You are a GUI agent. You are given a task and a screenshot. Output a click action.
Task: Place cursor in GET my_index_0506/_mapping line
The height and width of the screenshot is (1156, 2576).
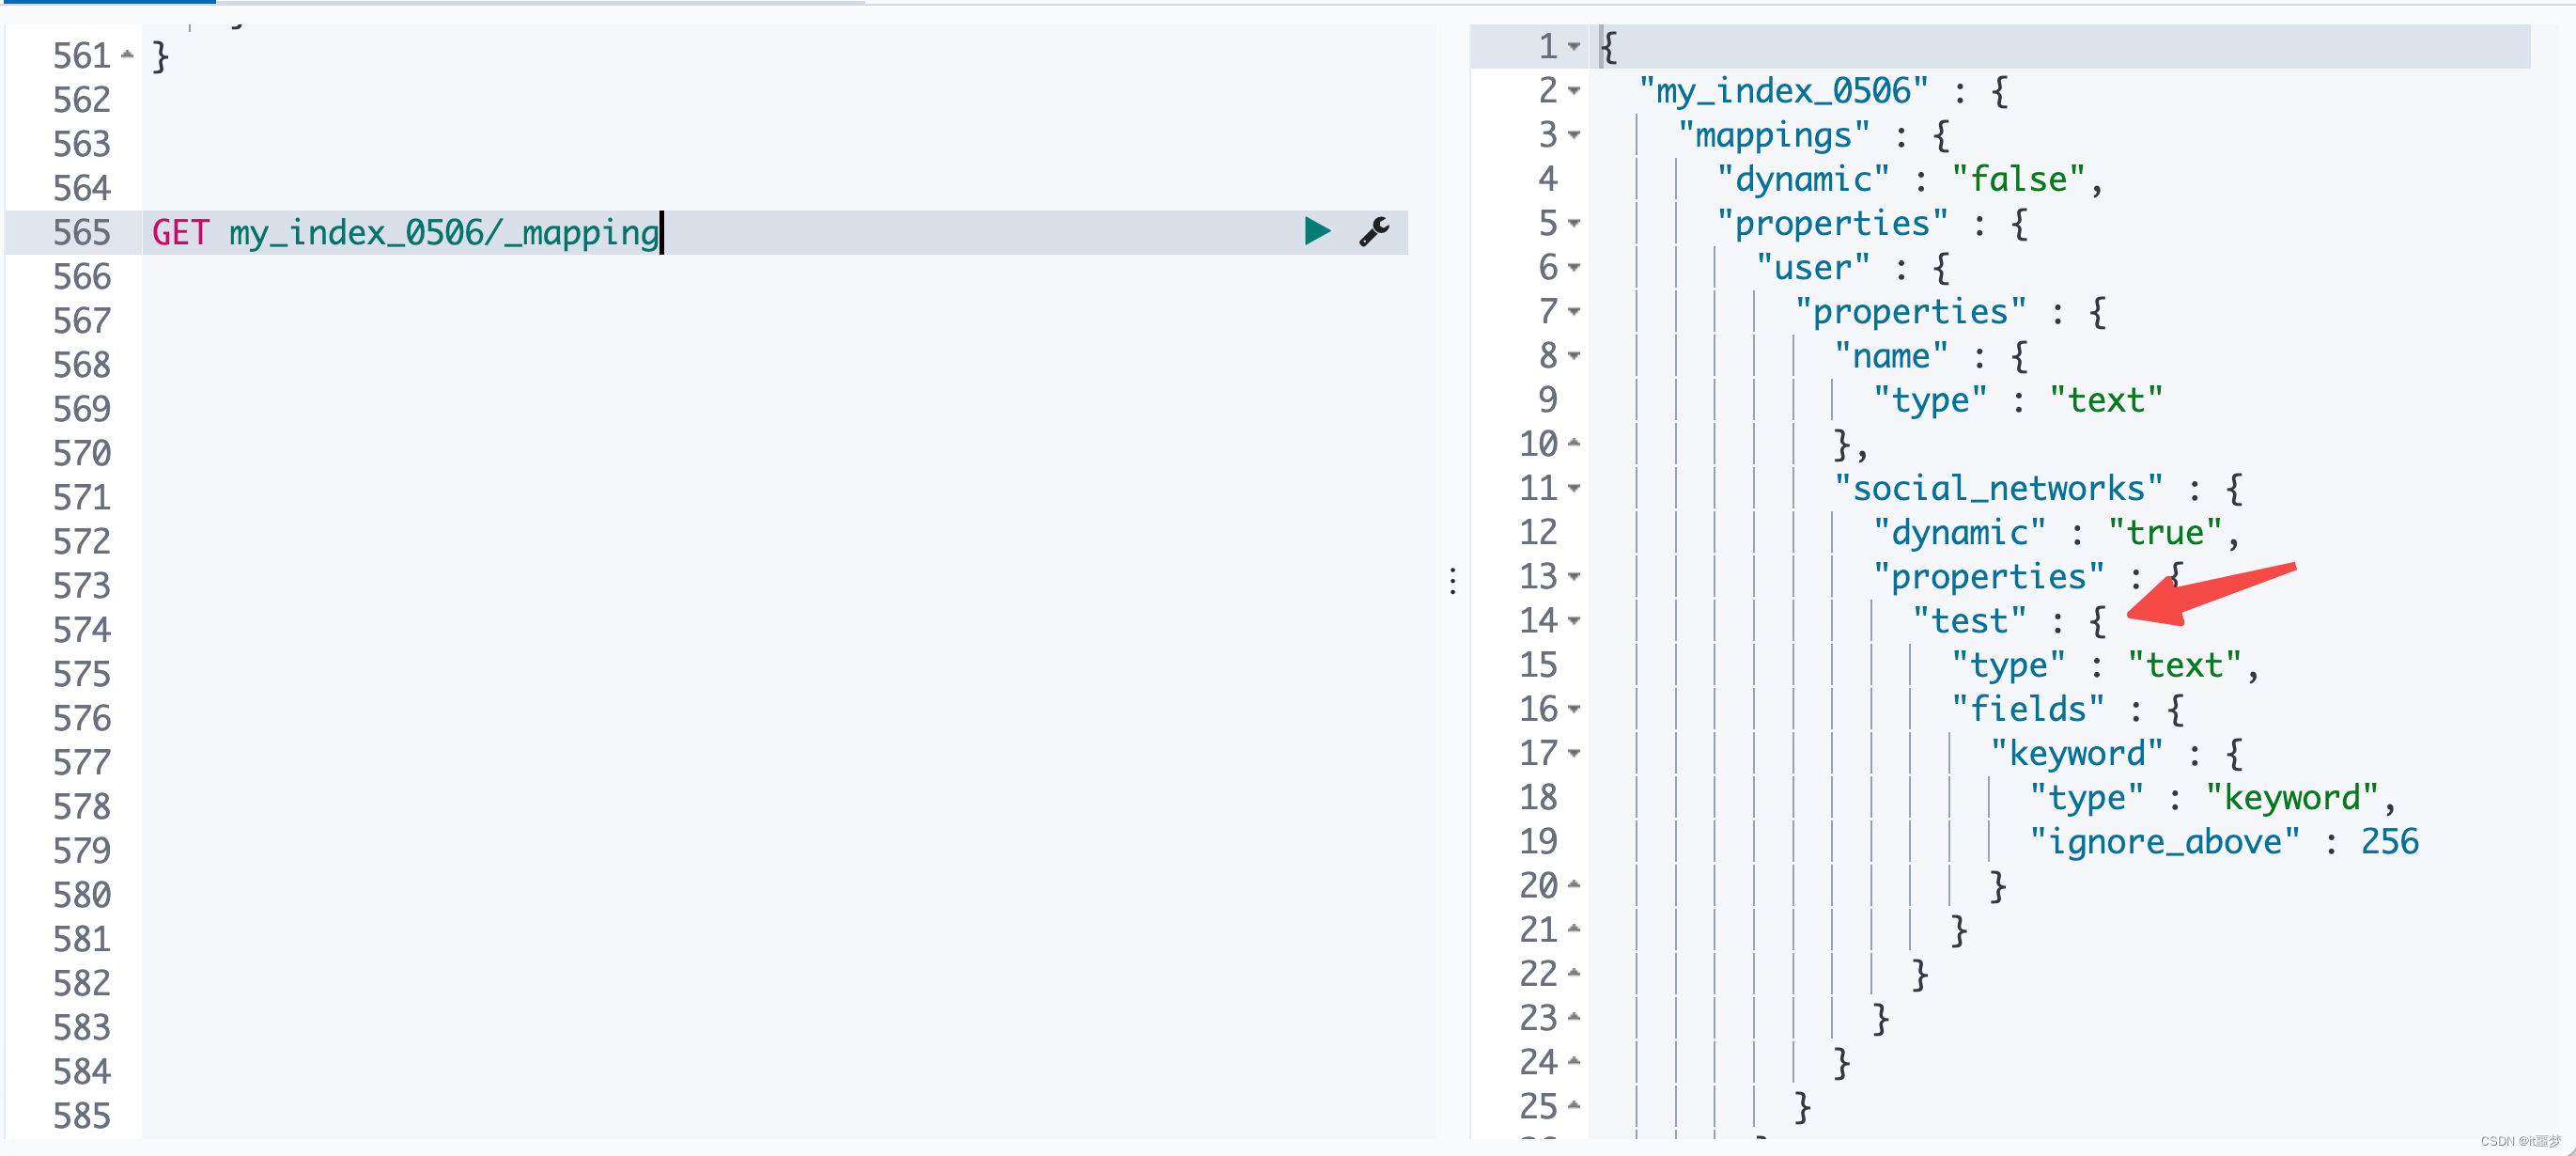(775, 232)
